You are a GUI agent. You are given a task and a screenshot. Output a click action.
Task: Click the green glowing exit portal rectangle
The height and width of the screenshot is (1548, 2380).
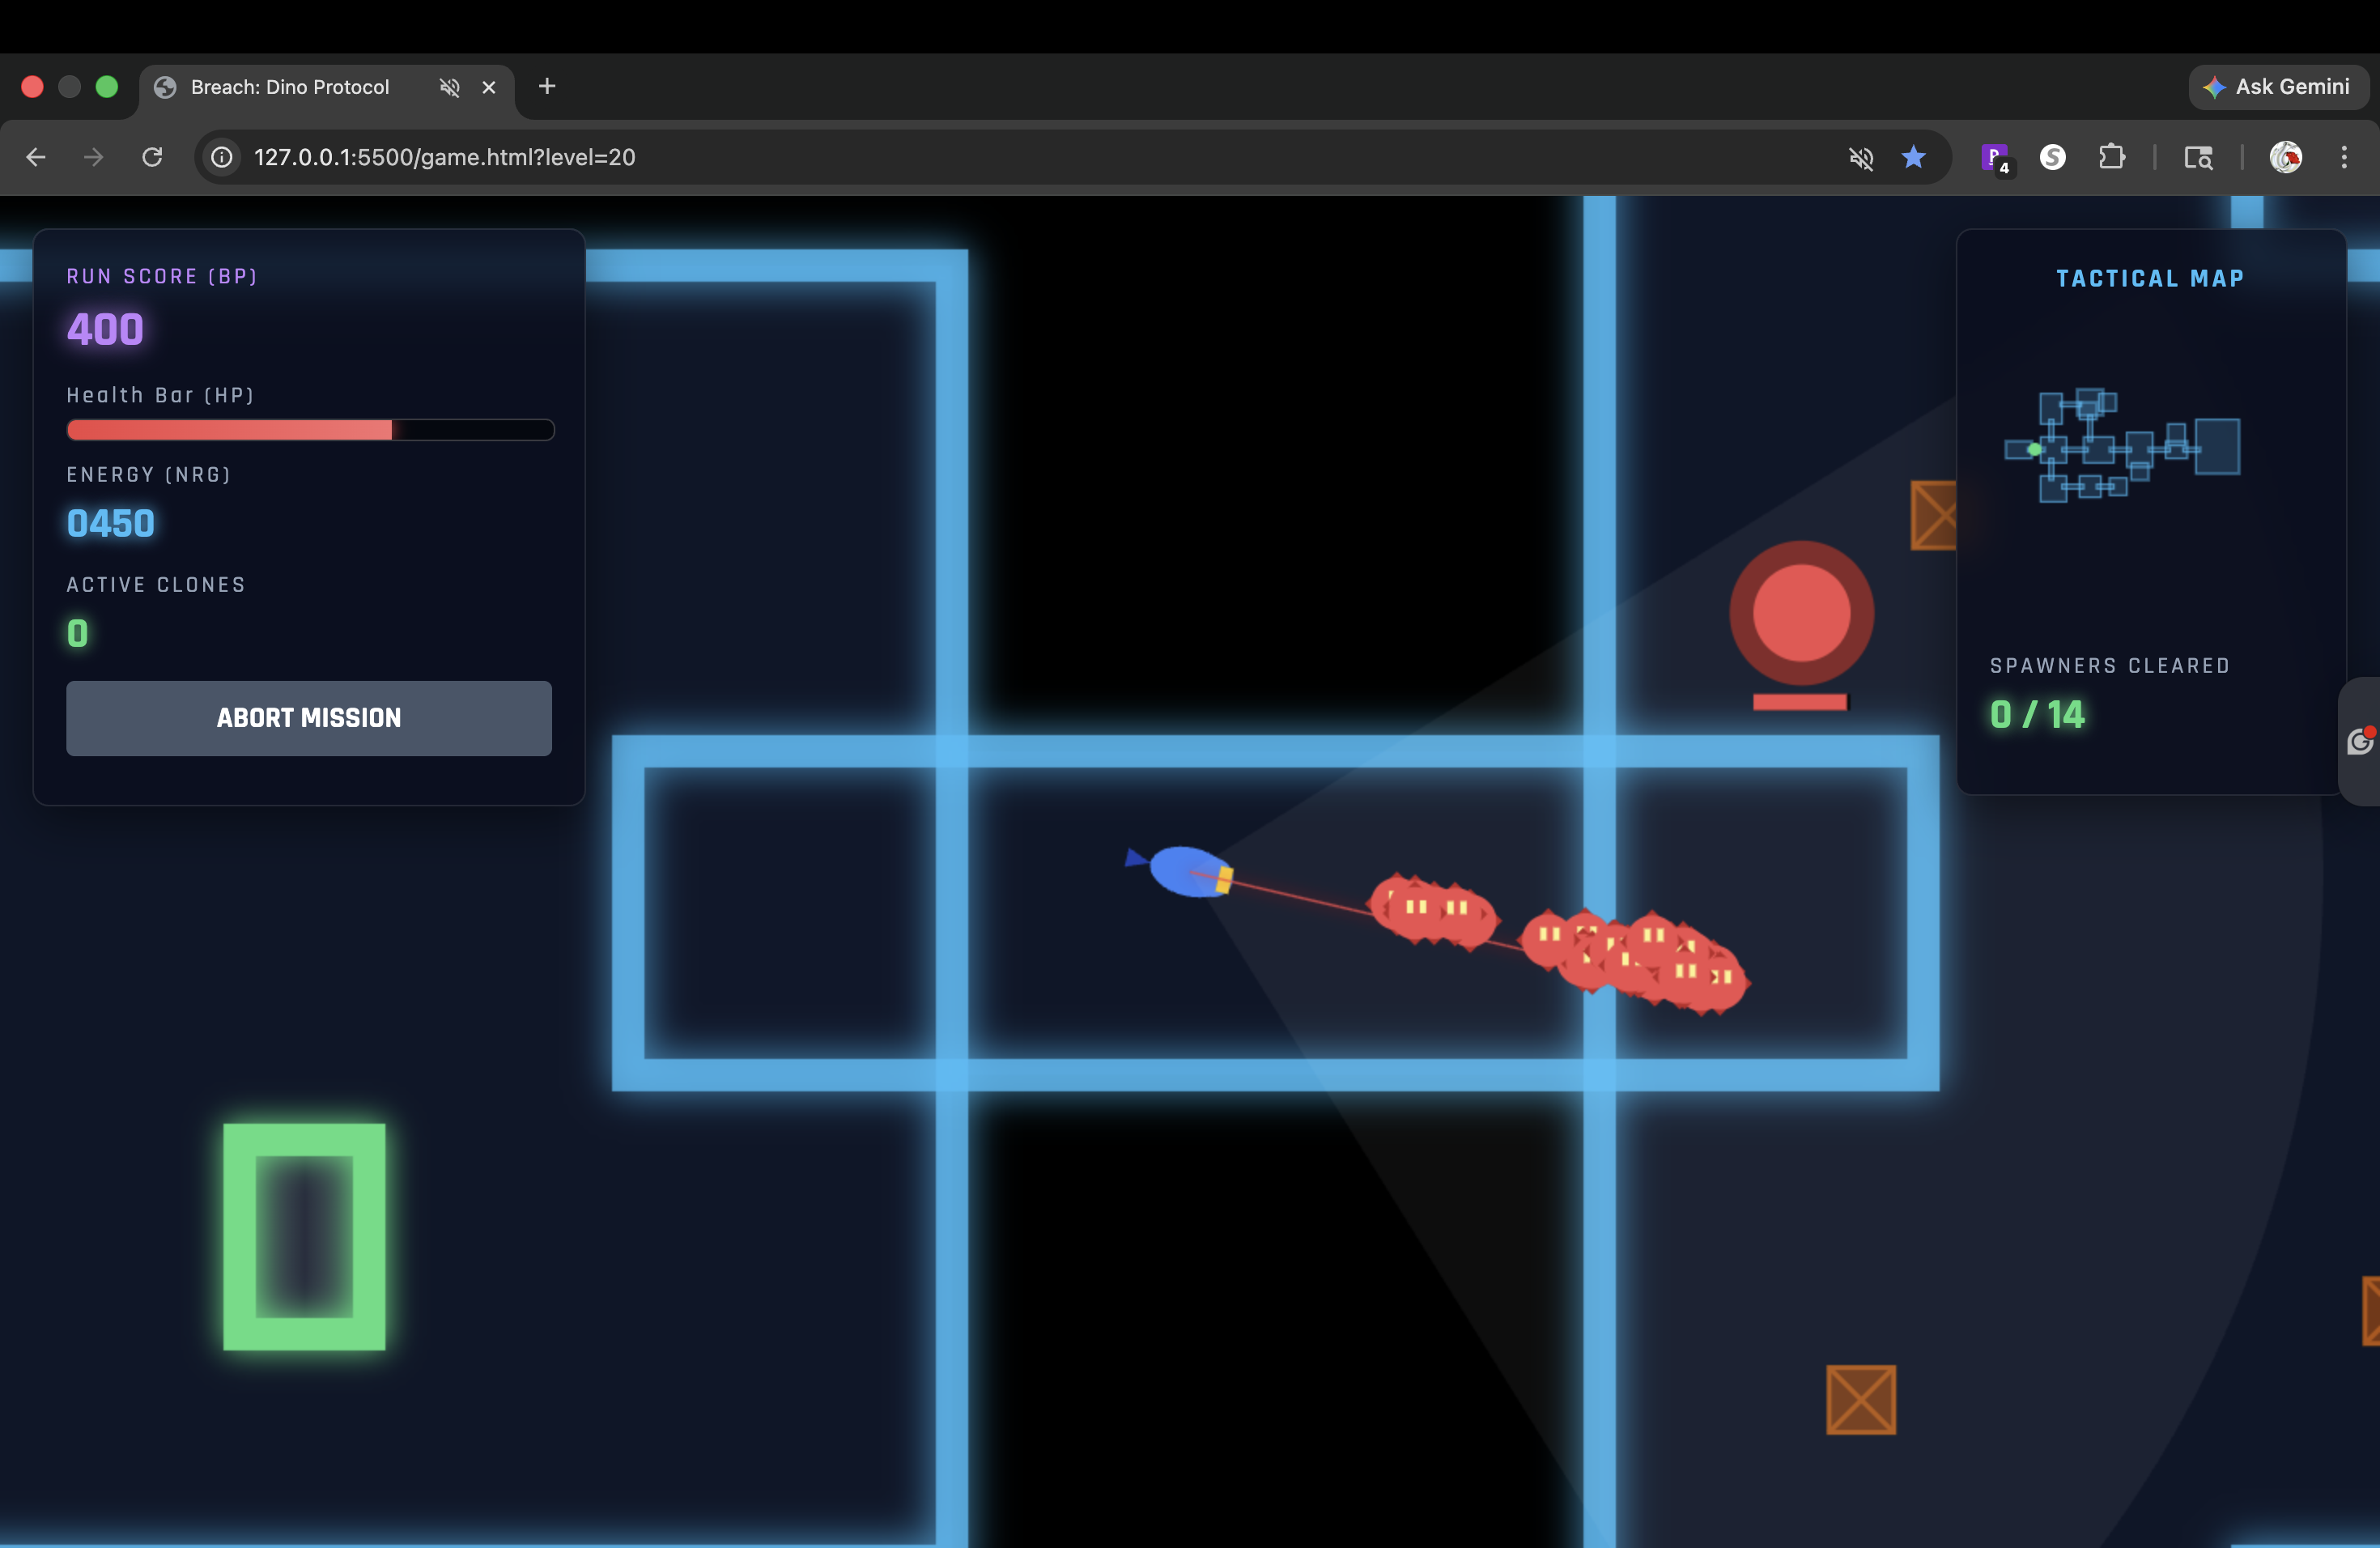coord(304,1236)
